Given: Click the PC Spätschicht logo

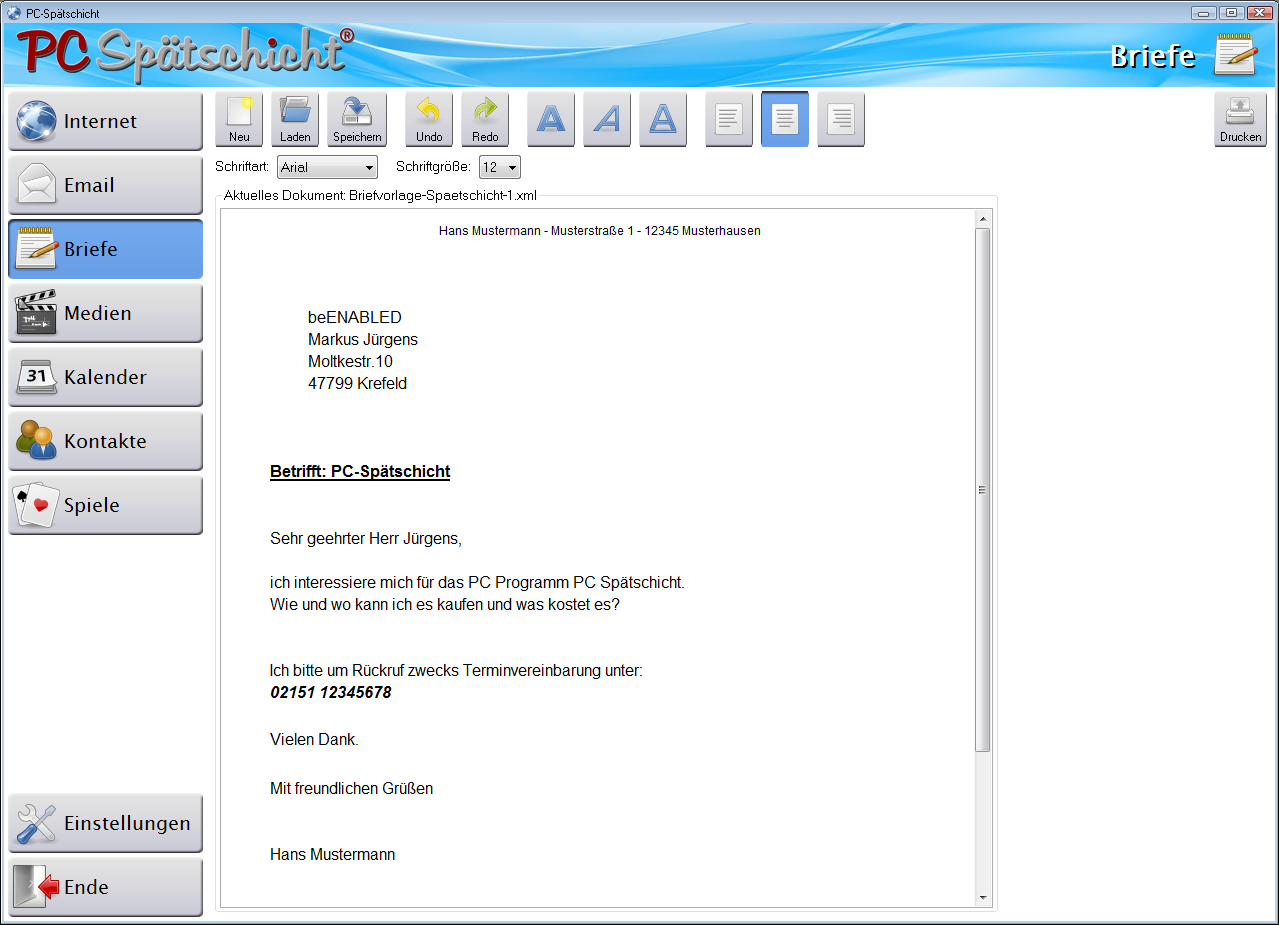Looking at the screenshot, I should (x=187, y=55).
